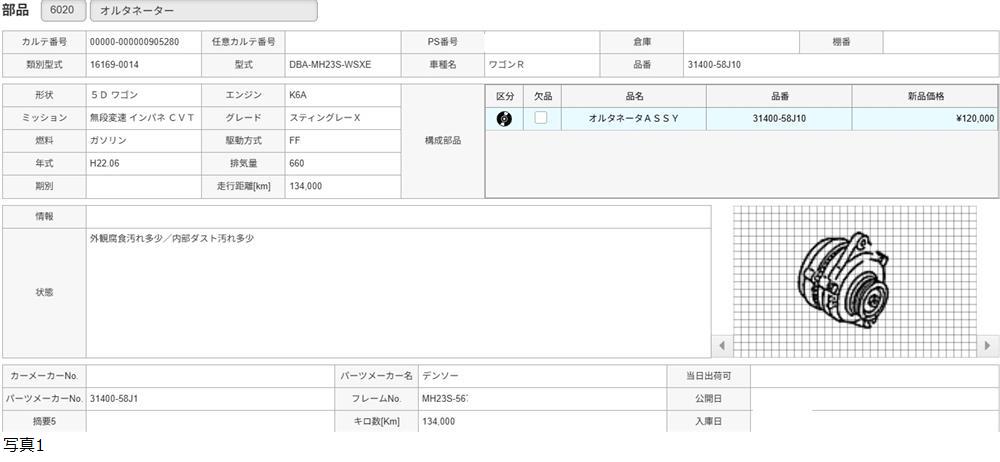Click the empty 当日出荷可 field
This screenshot has width=1000, height=462.
pos(873,376)
